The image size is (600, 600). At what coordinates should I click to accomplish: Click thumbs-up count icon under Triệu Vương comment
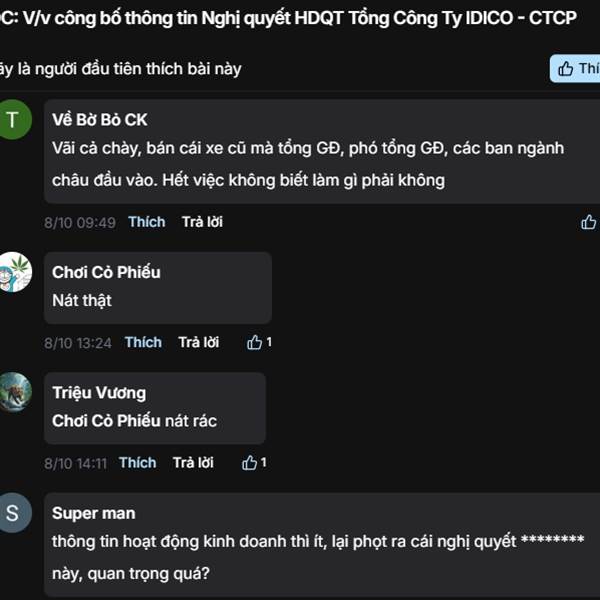pyautogui.click(x=254, y=463)
